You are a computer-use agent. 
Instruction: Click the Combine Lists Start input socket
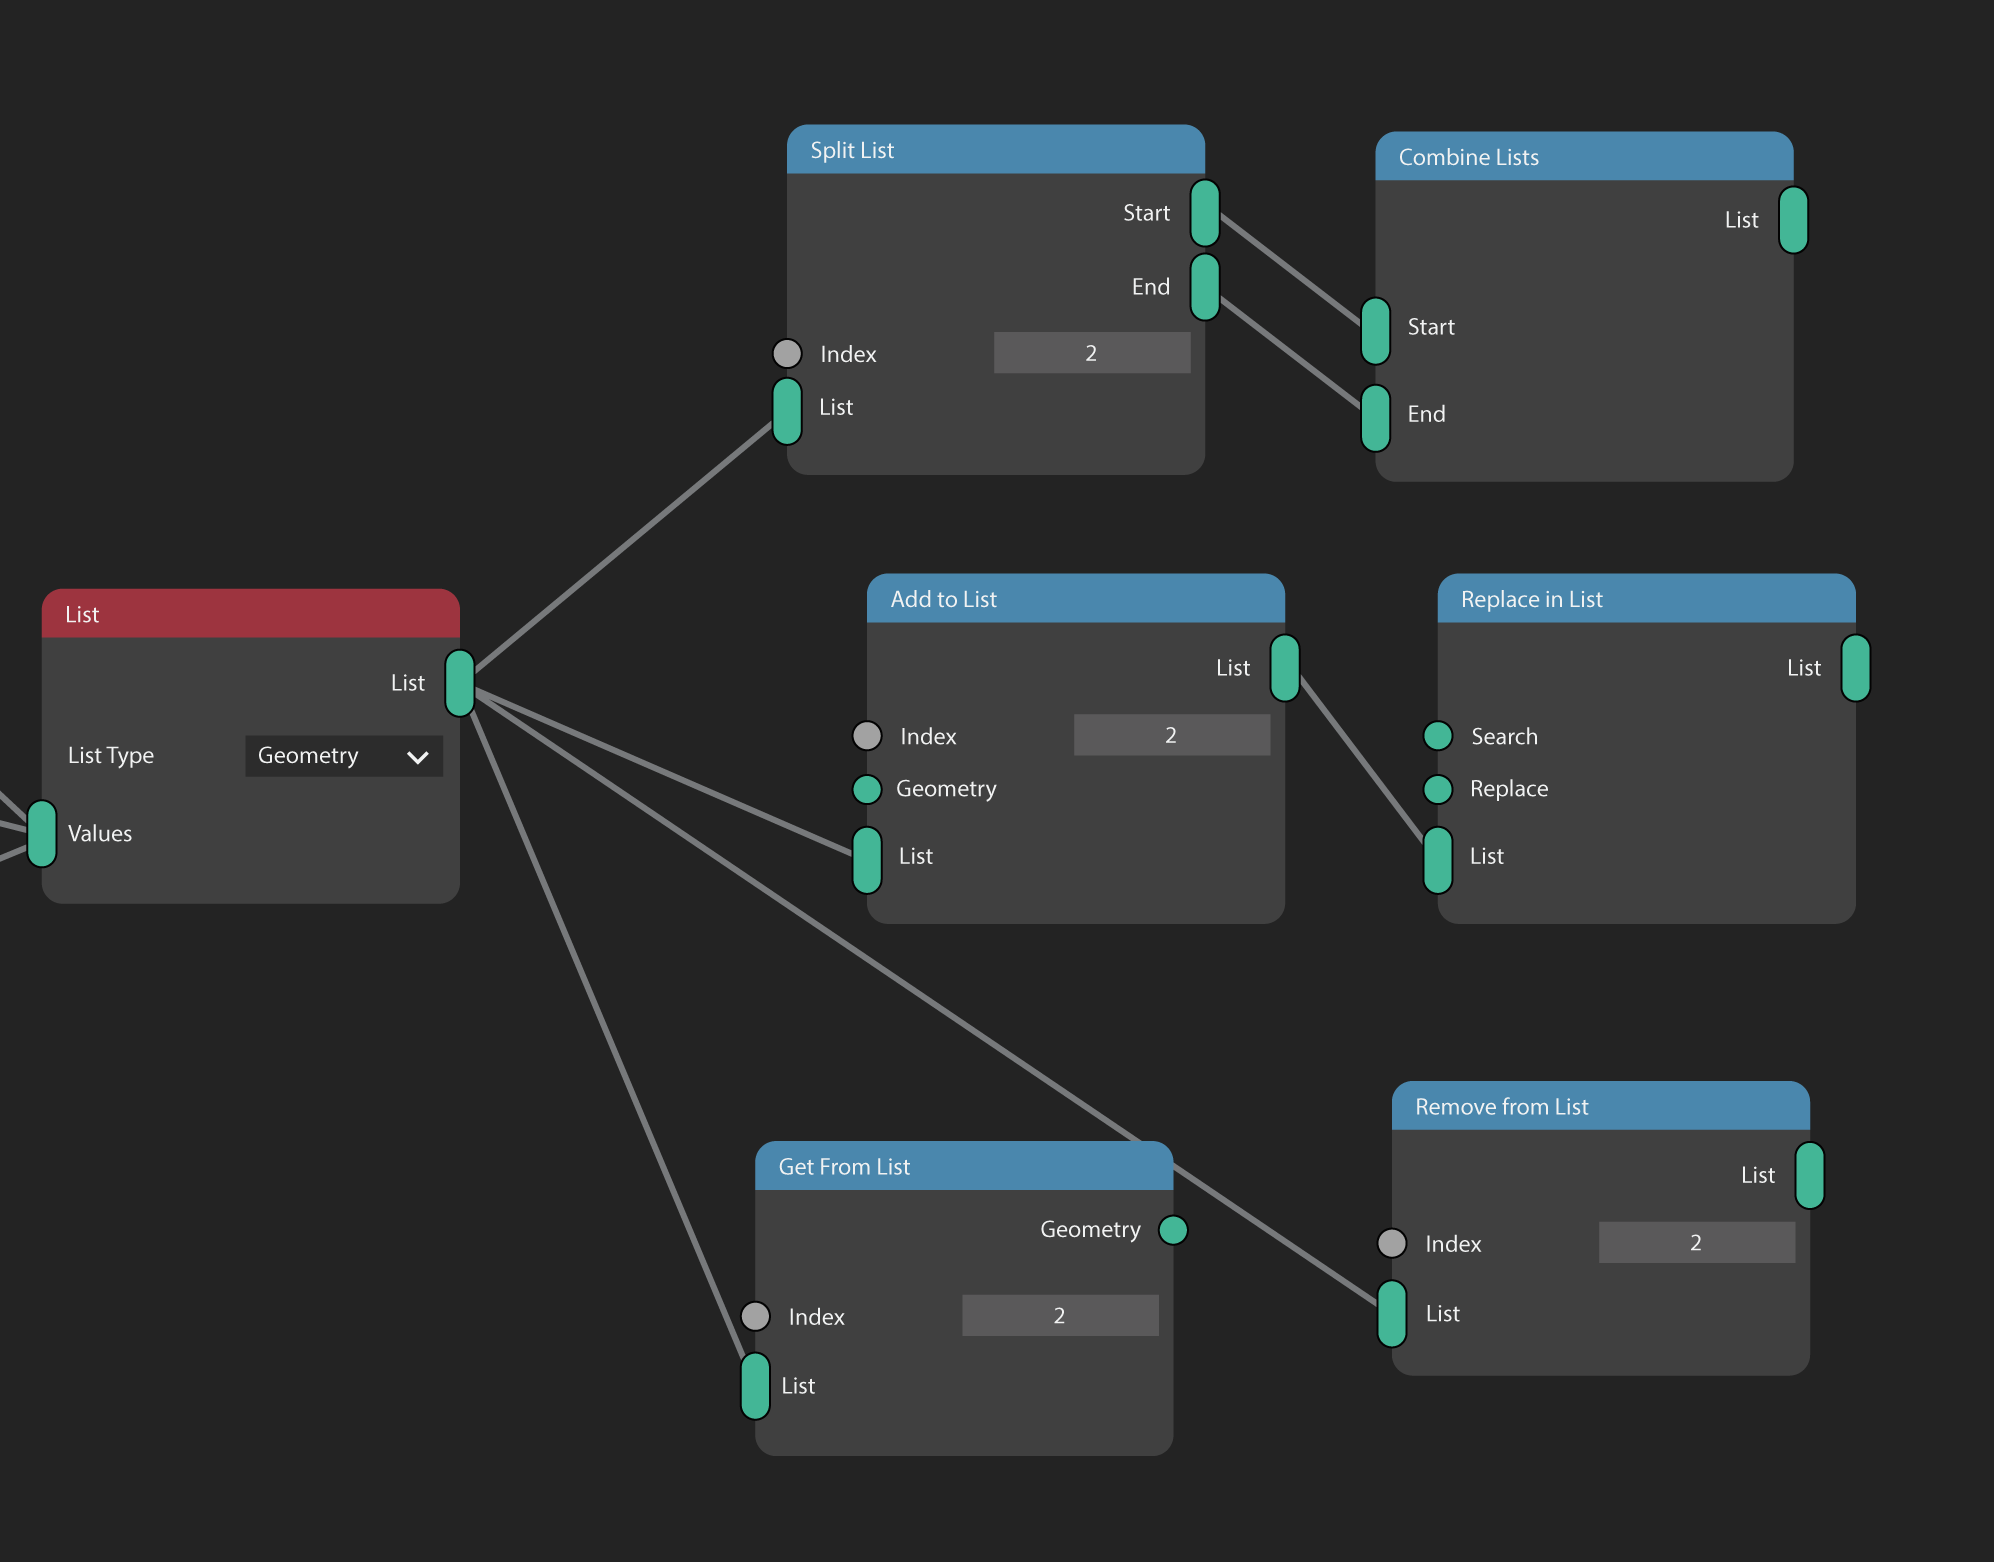coord(1375,331)
